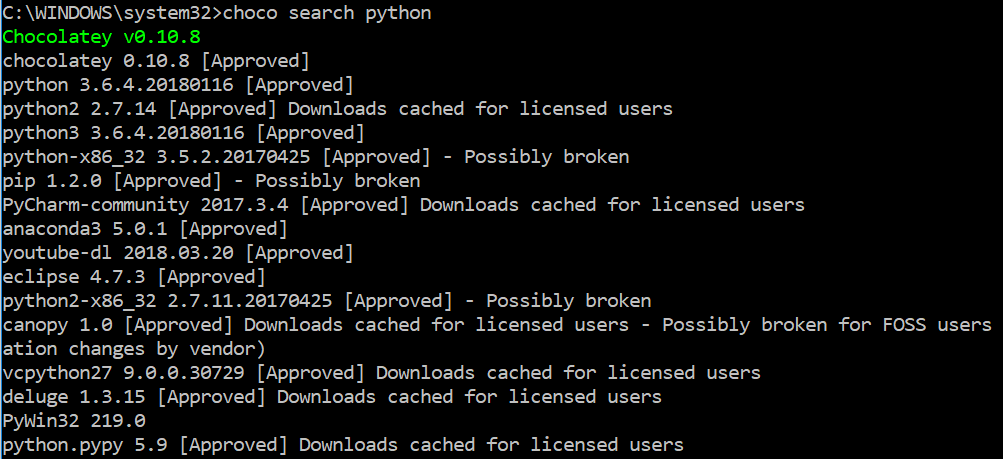The width and height of the screenshot is (1003, 459).
Task: Click the 'eclipse 4.7.3' result line
Action: [x=134, y=277]
